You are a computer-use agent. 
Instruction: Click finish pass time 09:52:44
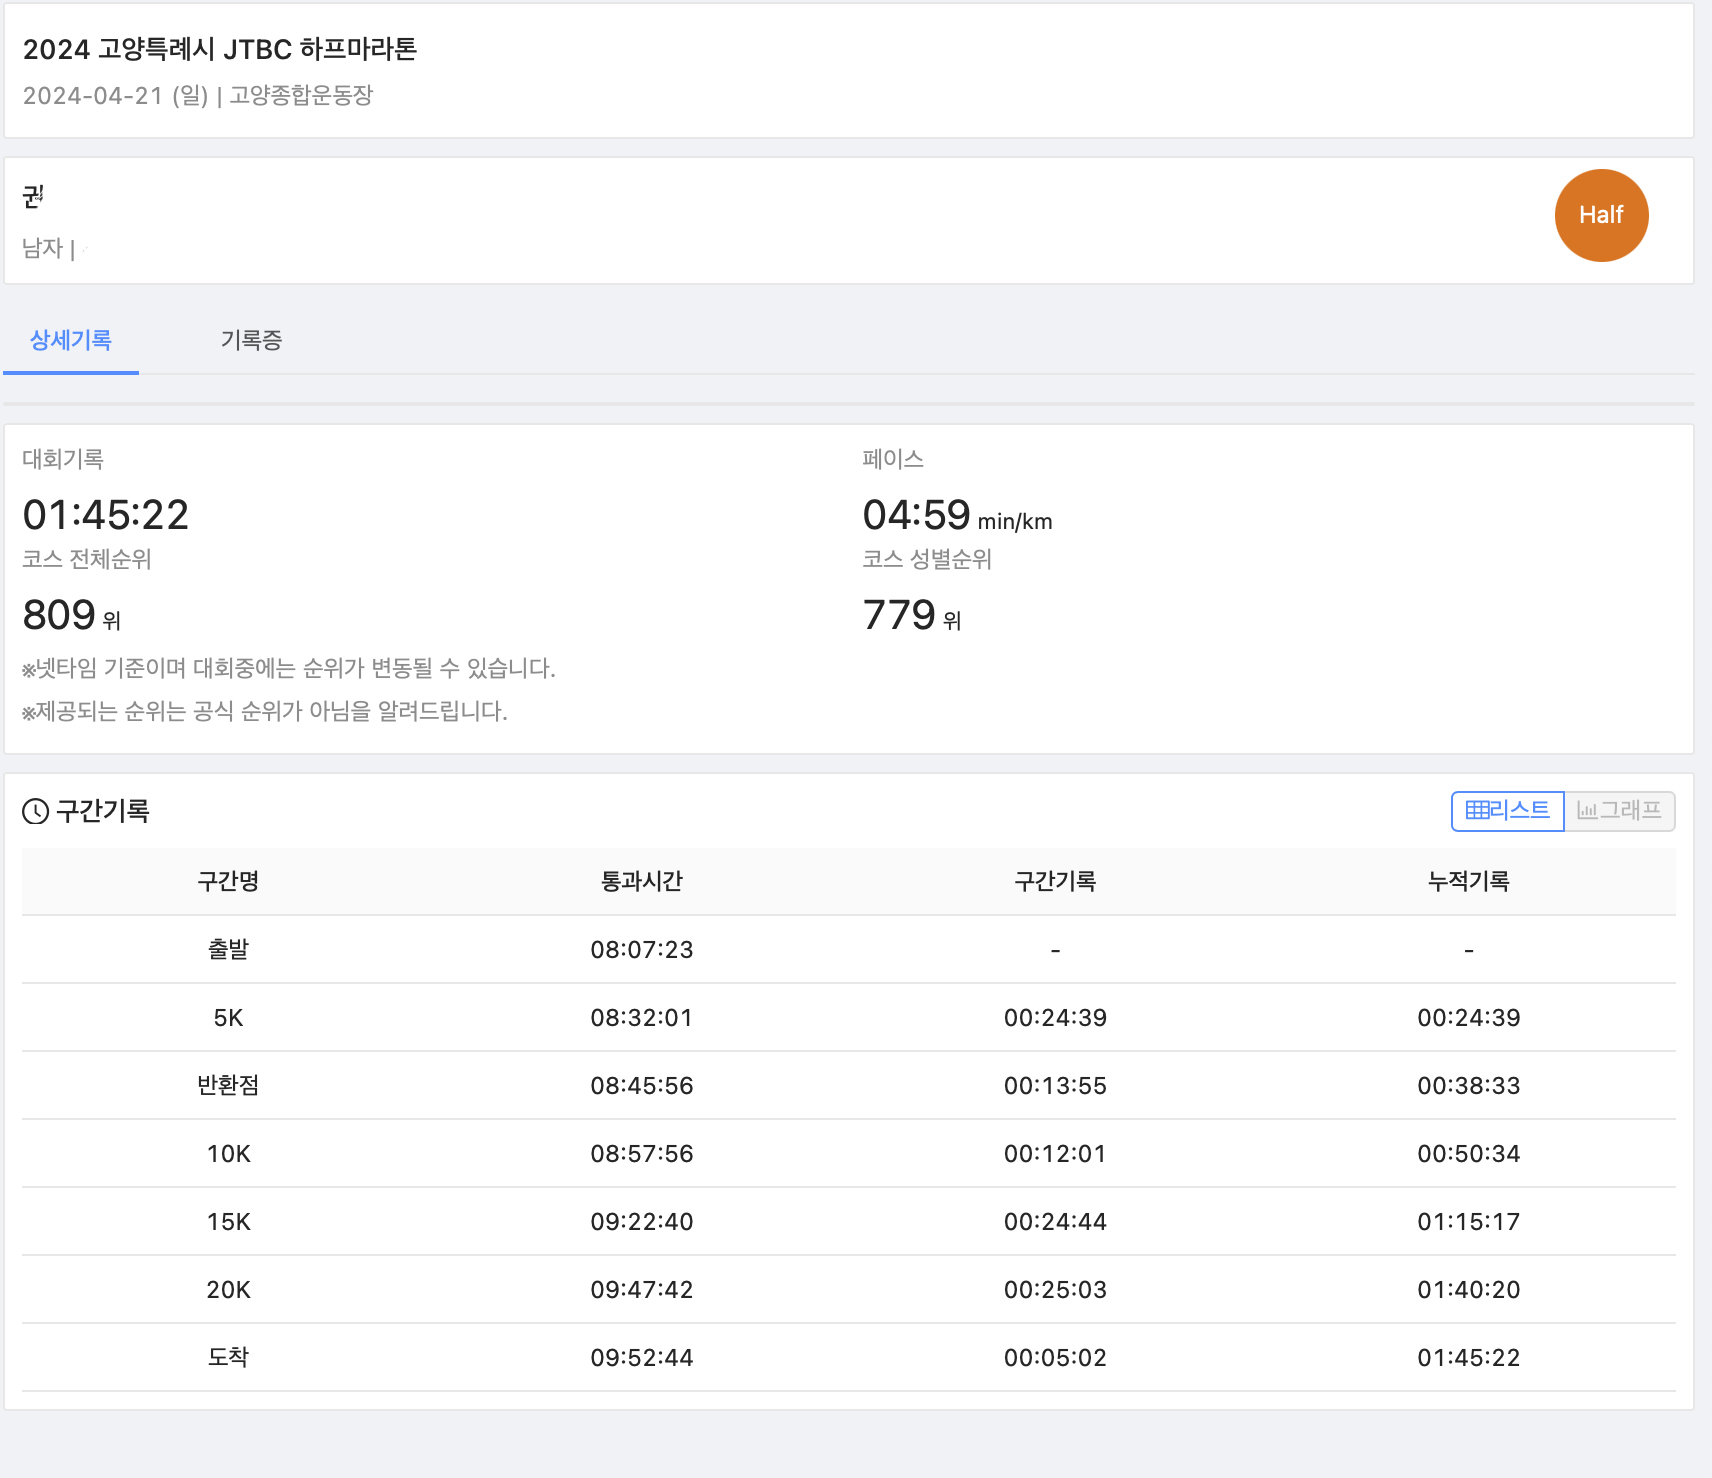pyautogui.click(x=642, y=1358)
